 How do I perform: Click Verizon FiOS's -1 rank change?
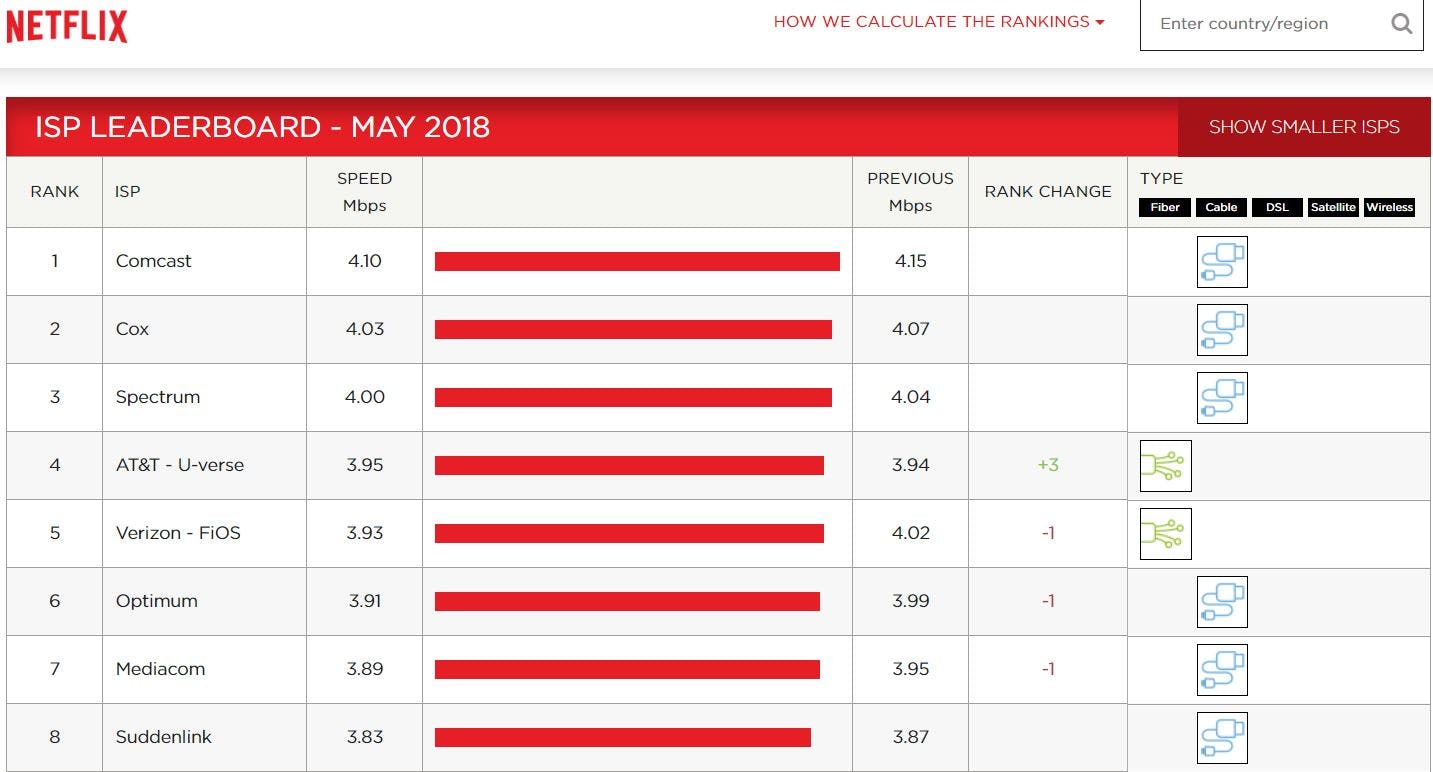click(x=1048, y=533)
